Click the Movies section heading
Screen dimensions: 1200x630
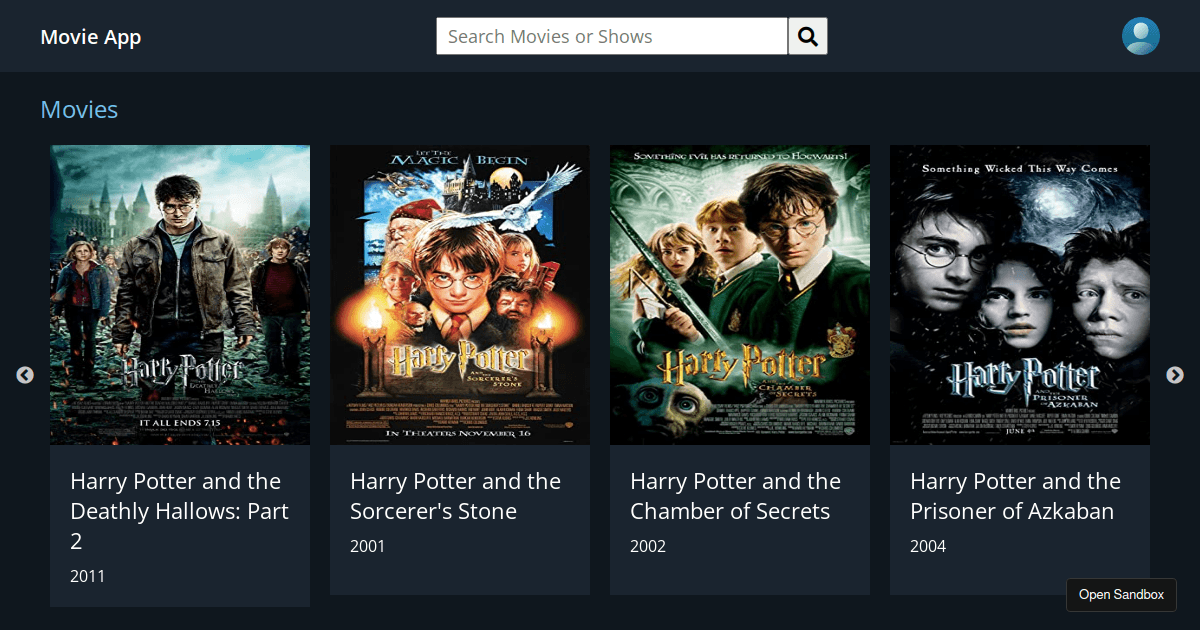(79, 110)
